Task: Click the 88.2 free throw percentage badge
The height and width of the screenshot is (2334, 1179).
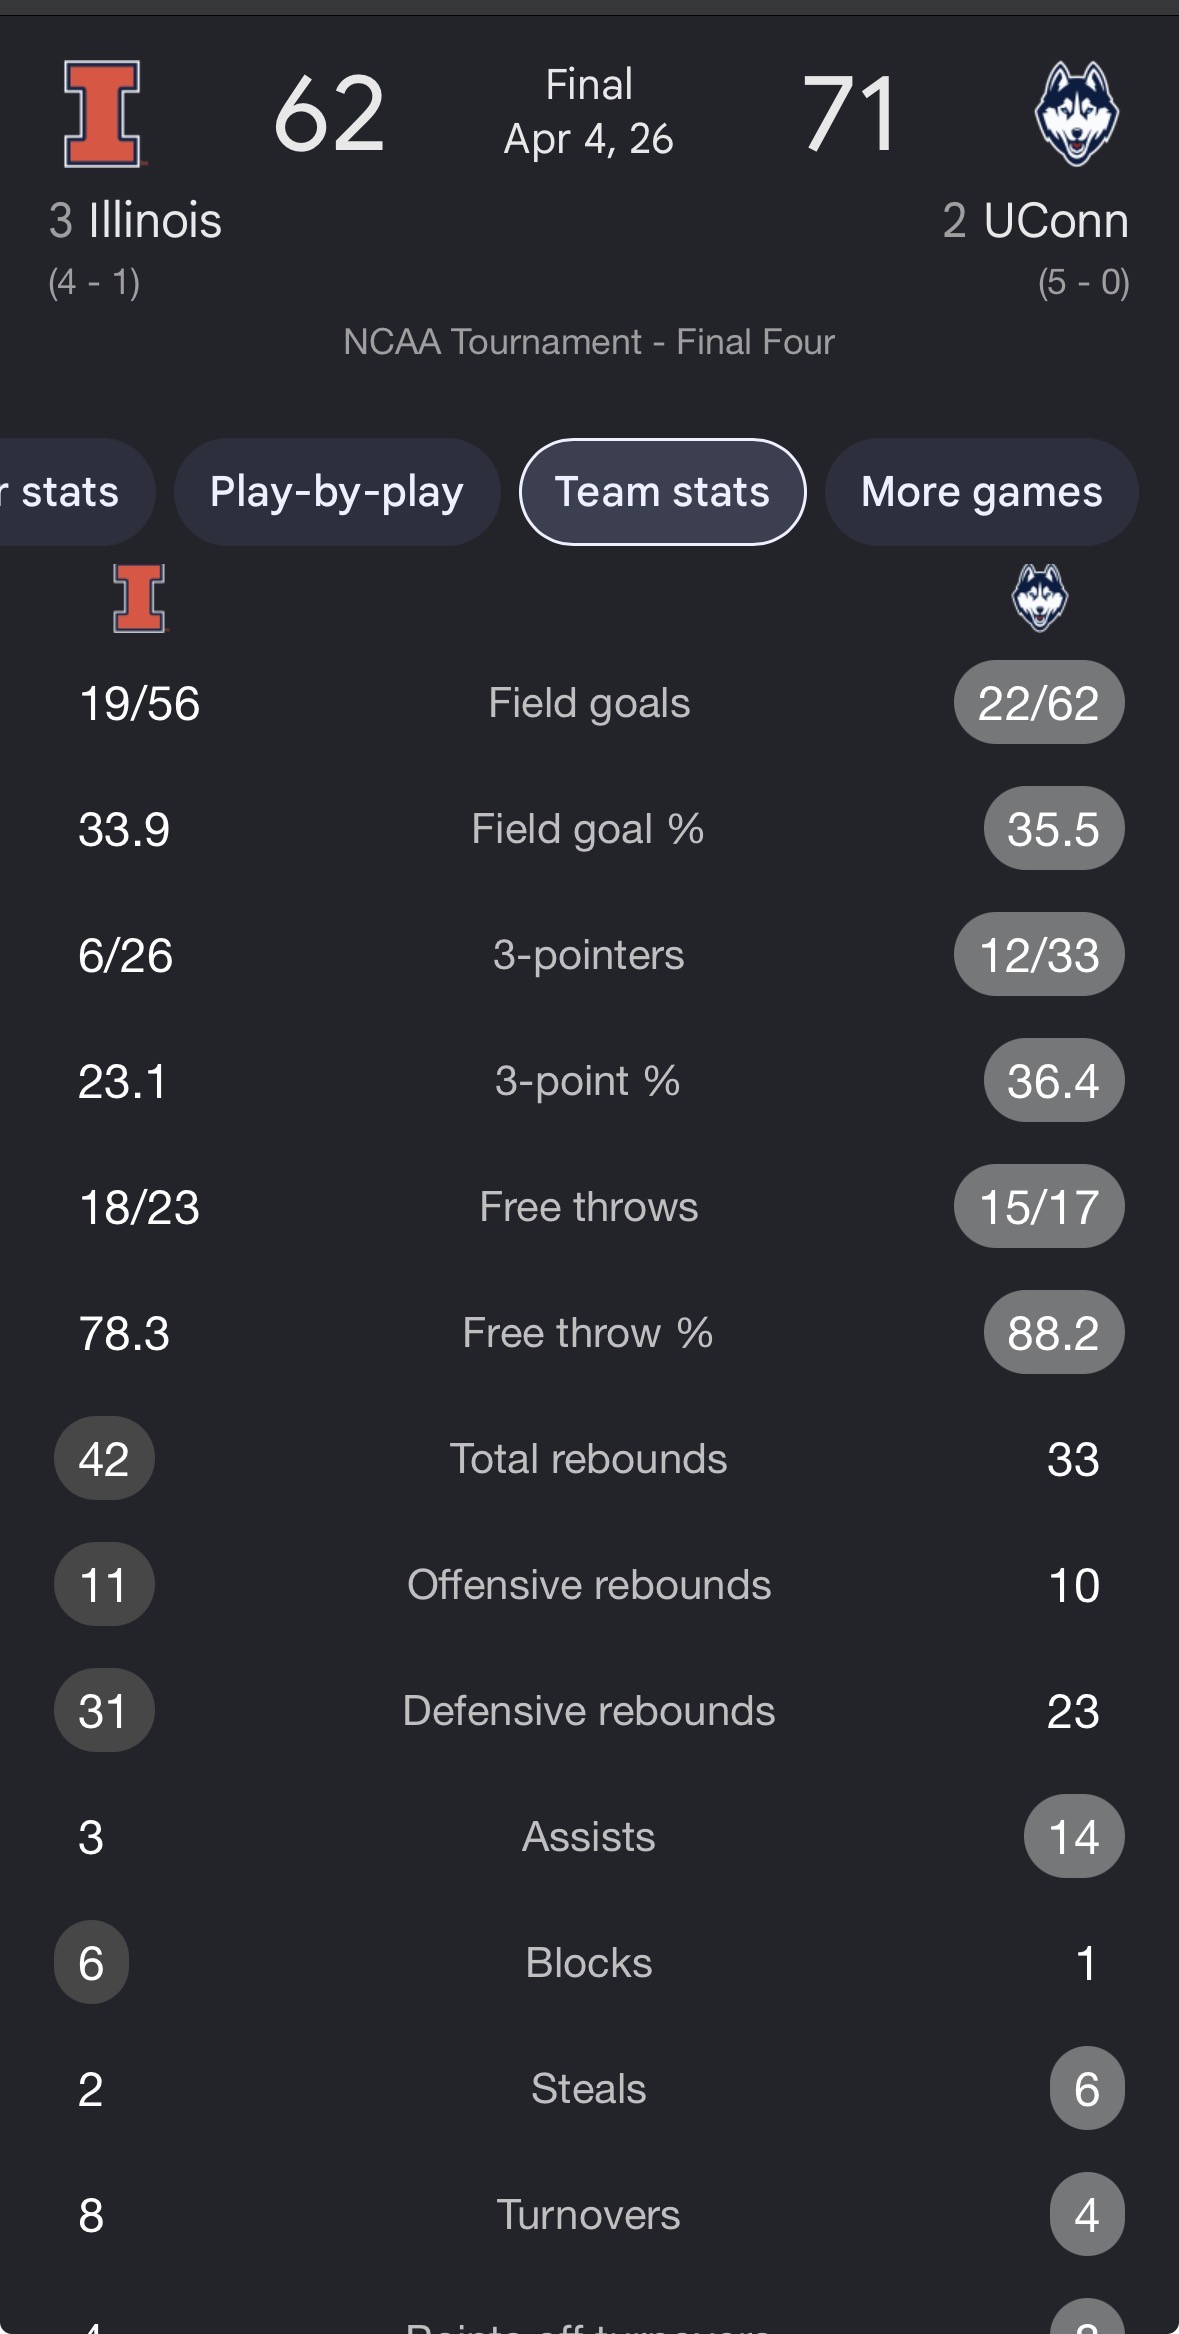Action: click(1054, 1333)
